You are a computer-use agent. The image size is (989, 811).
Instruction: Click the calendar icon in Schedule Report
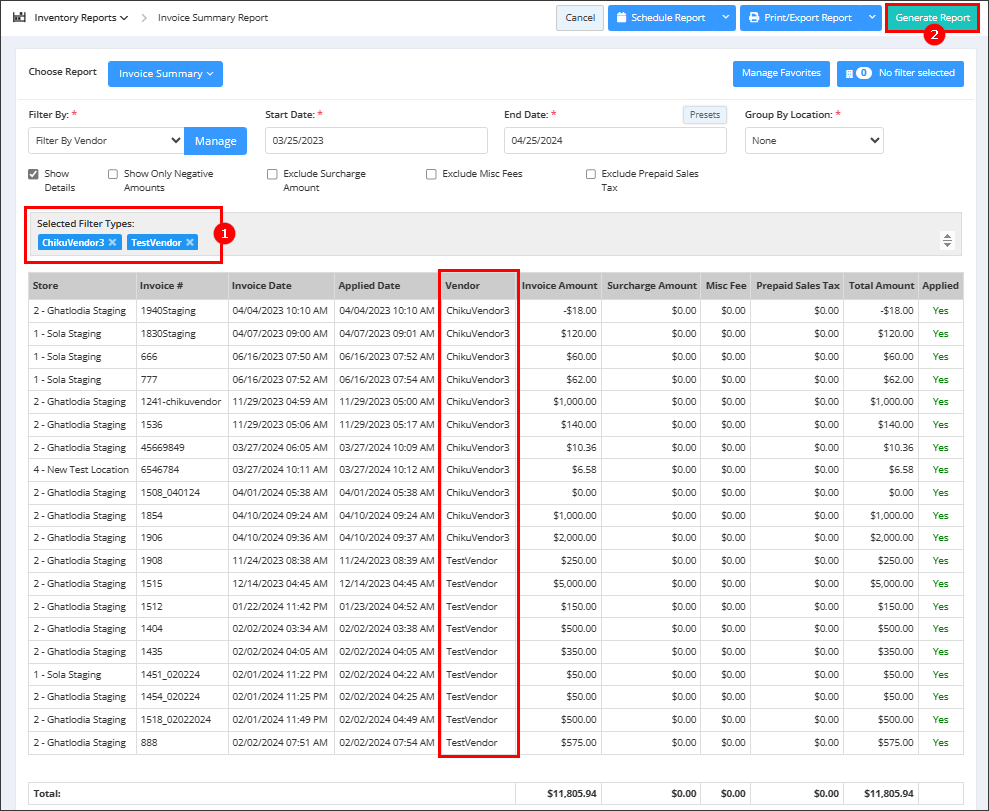pyautogui.click(x=621, y=18)
